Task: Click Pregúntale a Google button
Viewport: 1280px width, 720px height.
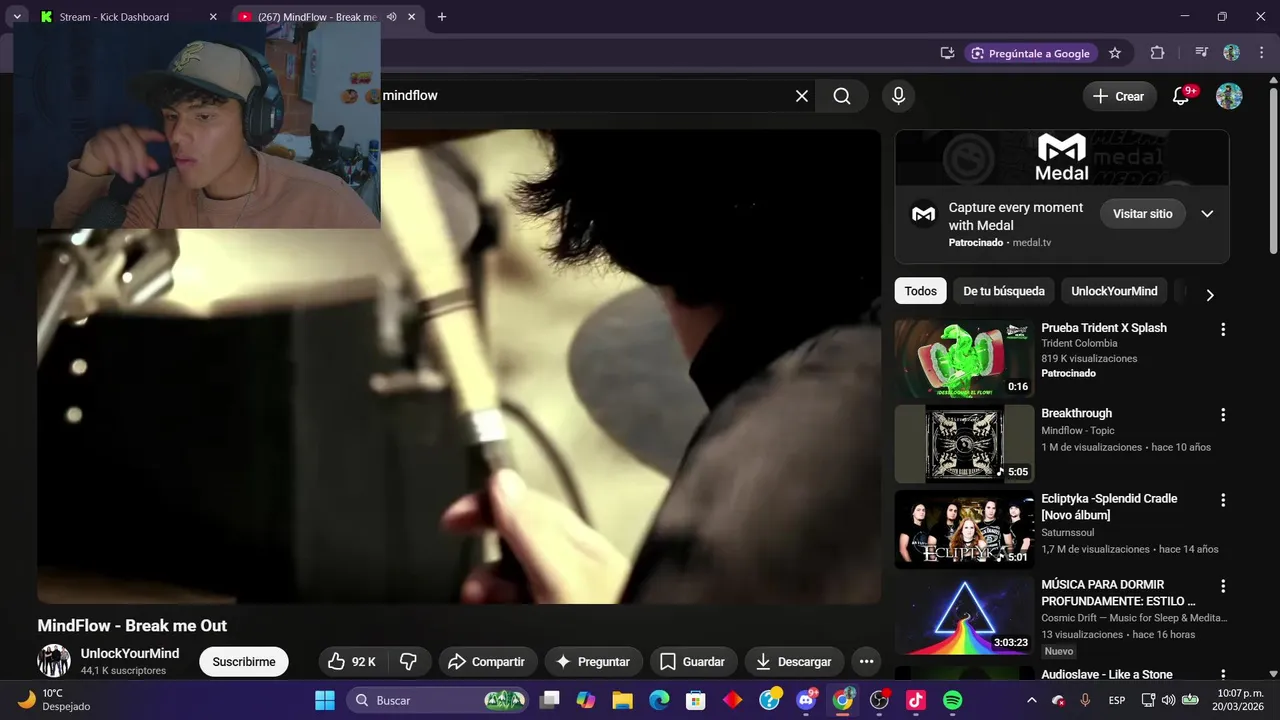Action: coord(1030,53)
